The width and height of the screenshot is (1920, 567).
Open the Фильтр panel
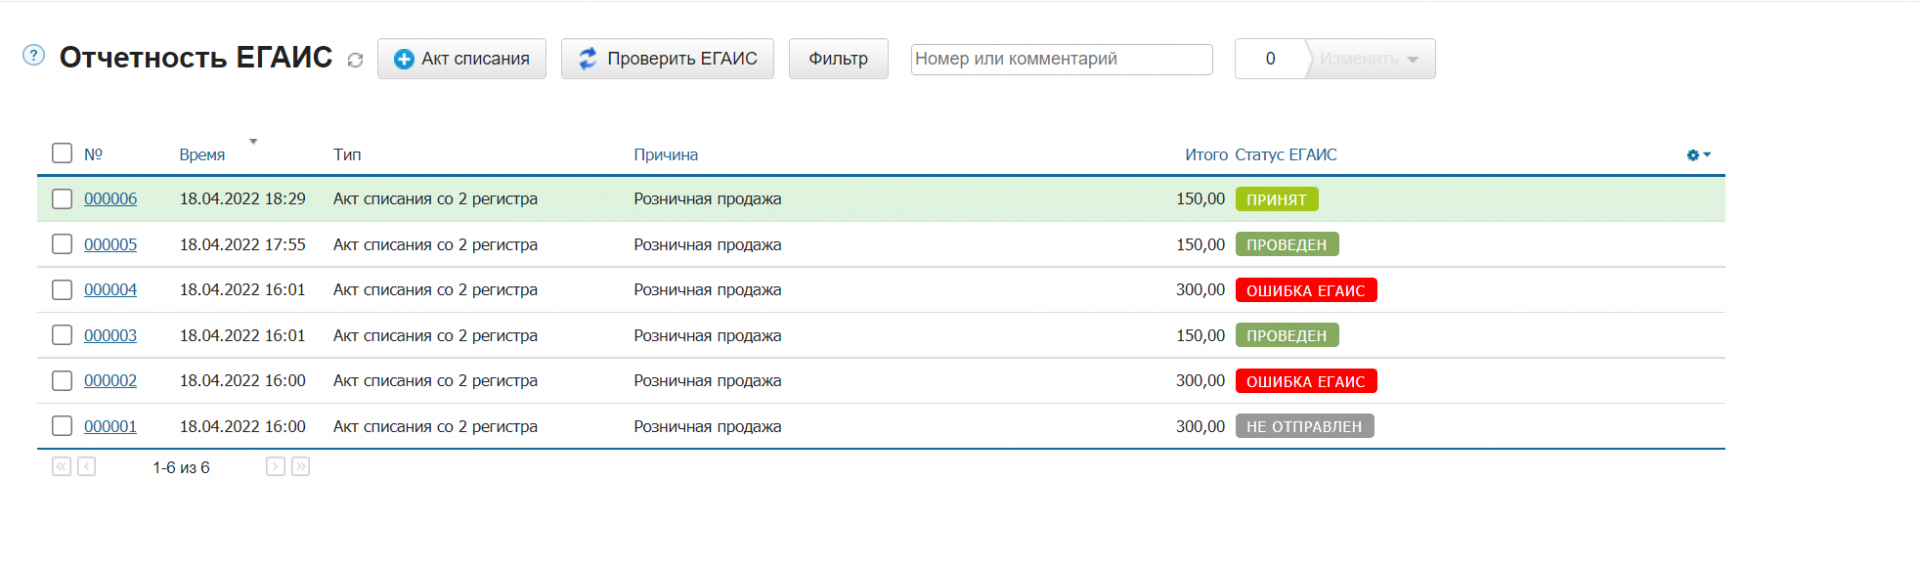[x=838, y=59]
